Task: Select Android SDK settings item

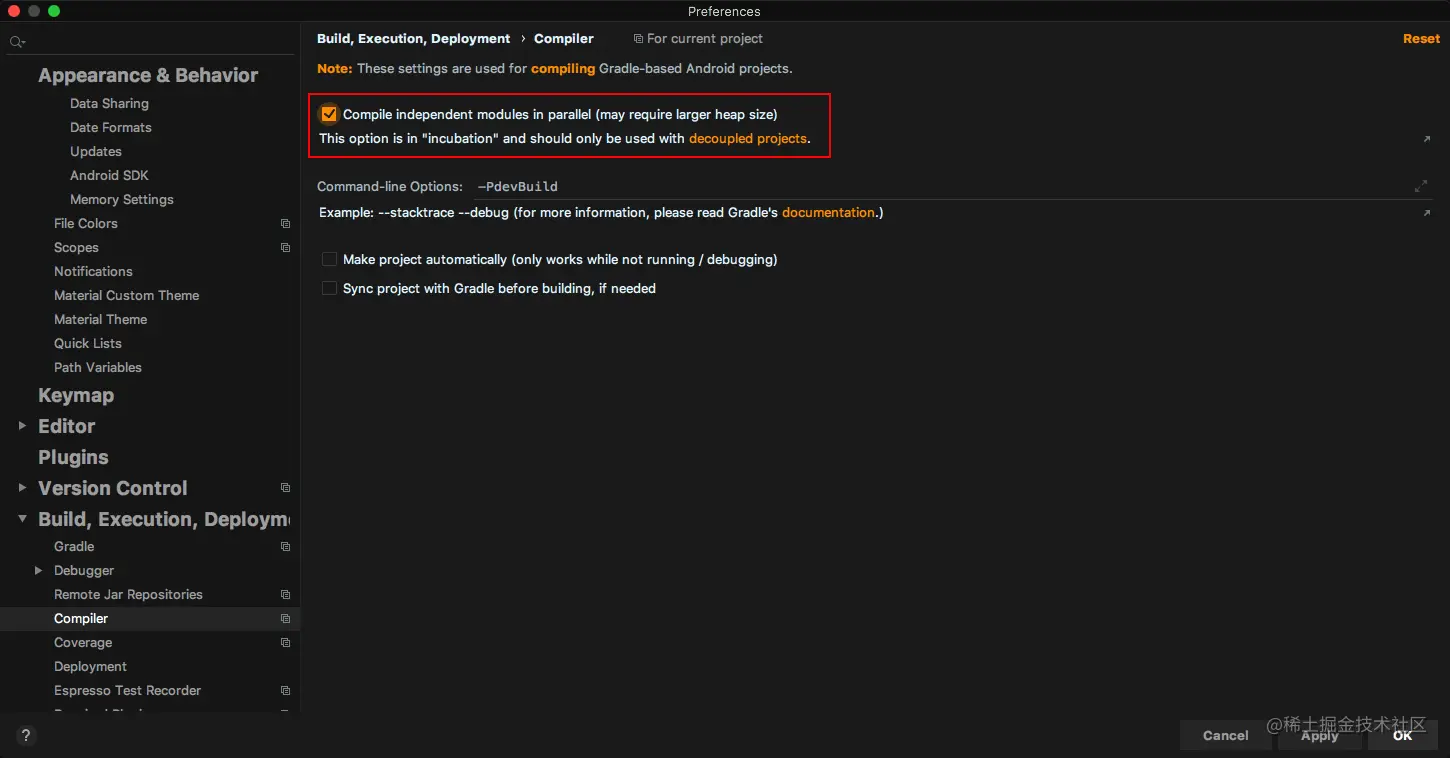Action: coord(109,176)
